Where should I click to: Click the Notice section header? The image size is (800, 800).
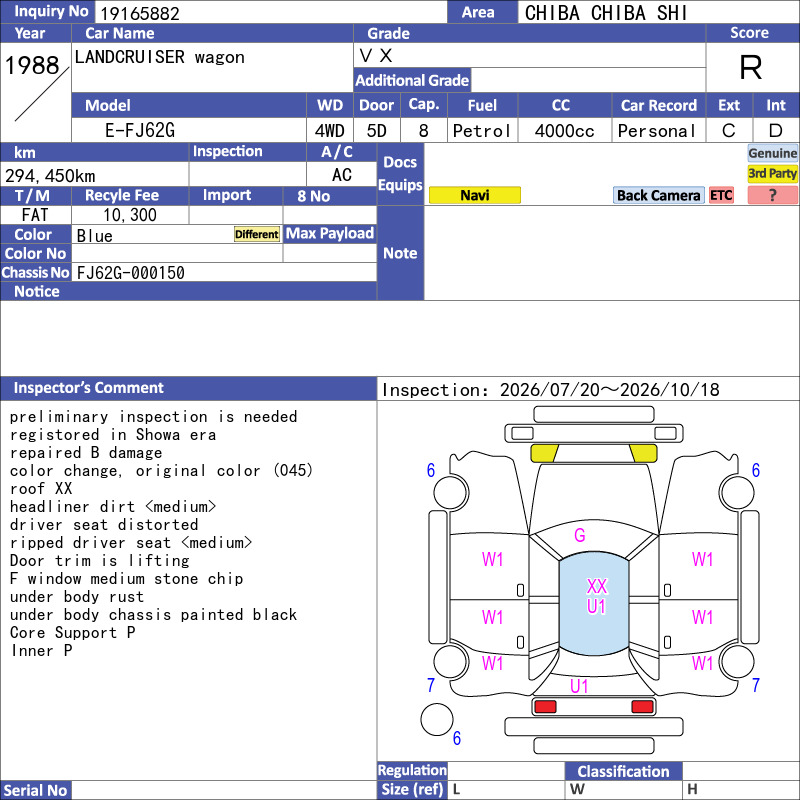coord(188,291)
